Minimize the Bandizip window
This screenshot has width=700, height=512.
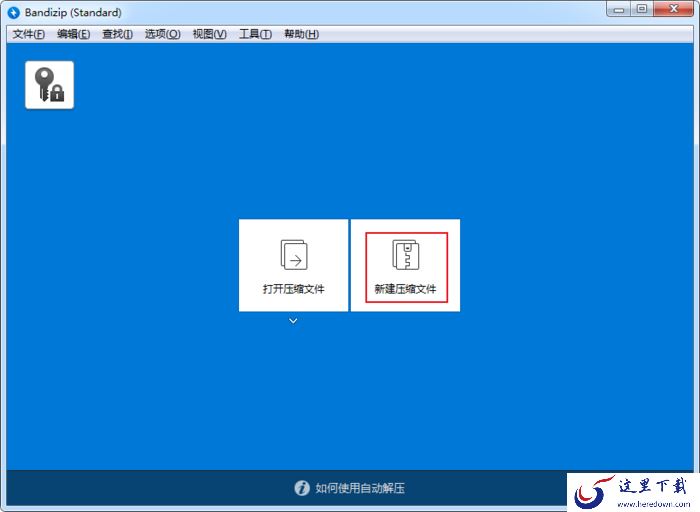pyautogui.click(x=618, y=9)
